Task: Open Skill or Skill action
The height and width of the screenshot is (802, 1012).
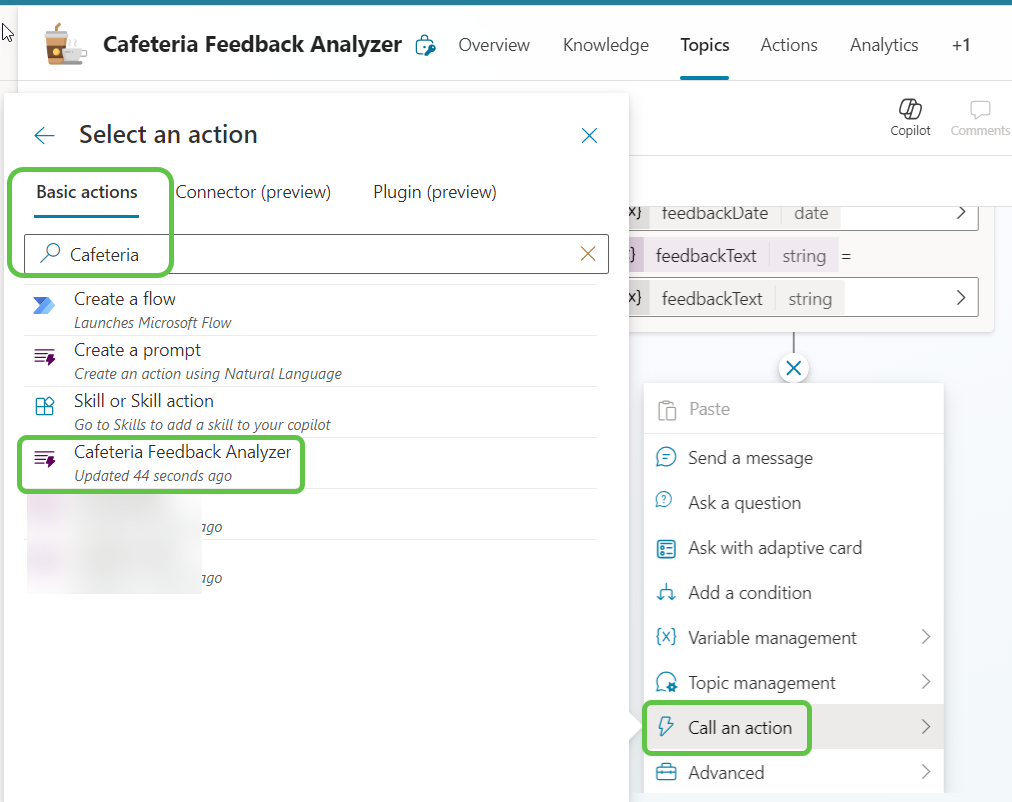Action: coord(143,400)
